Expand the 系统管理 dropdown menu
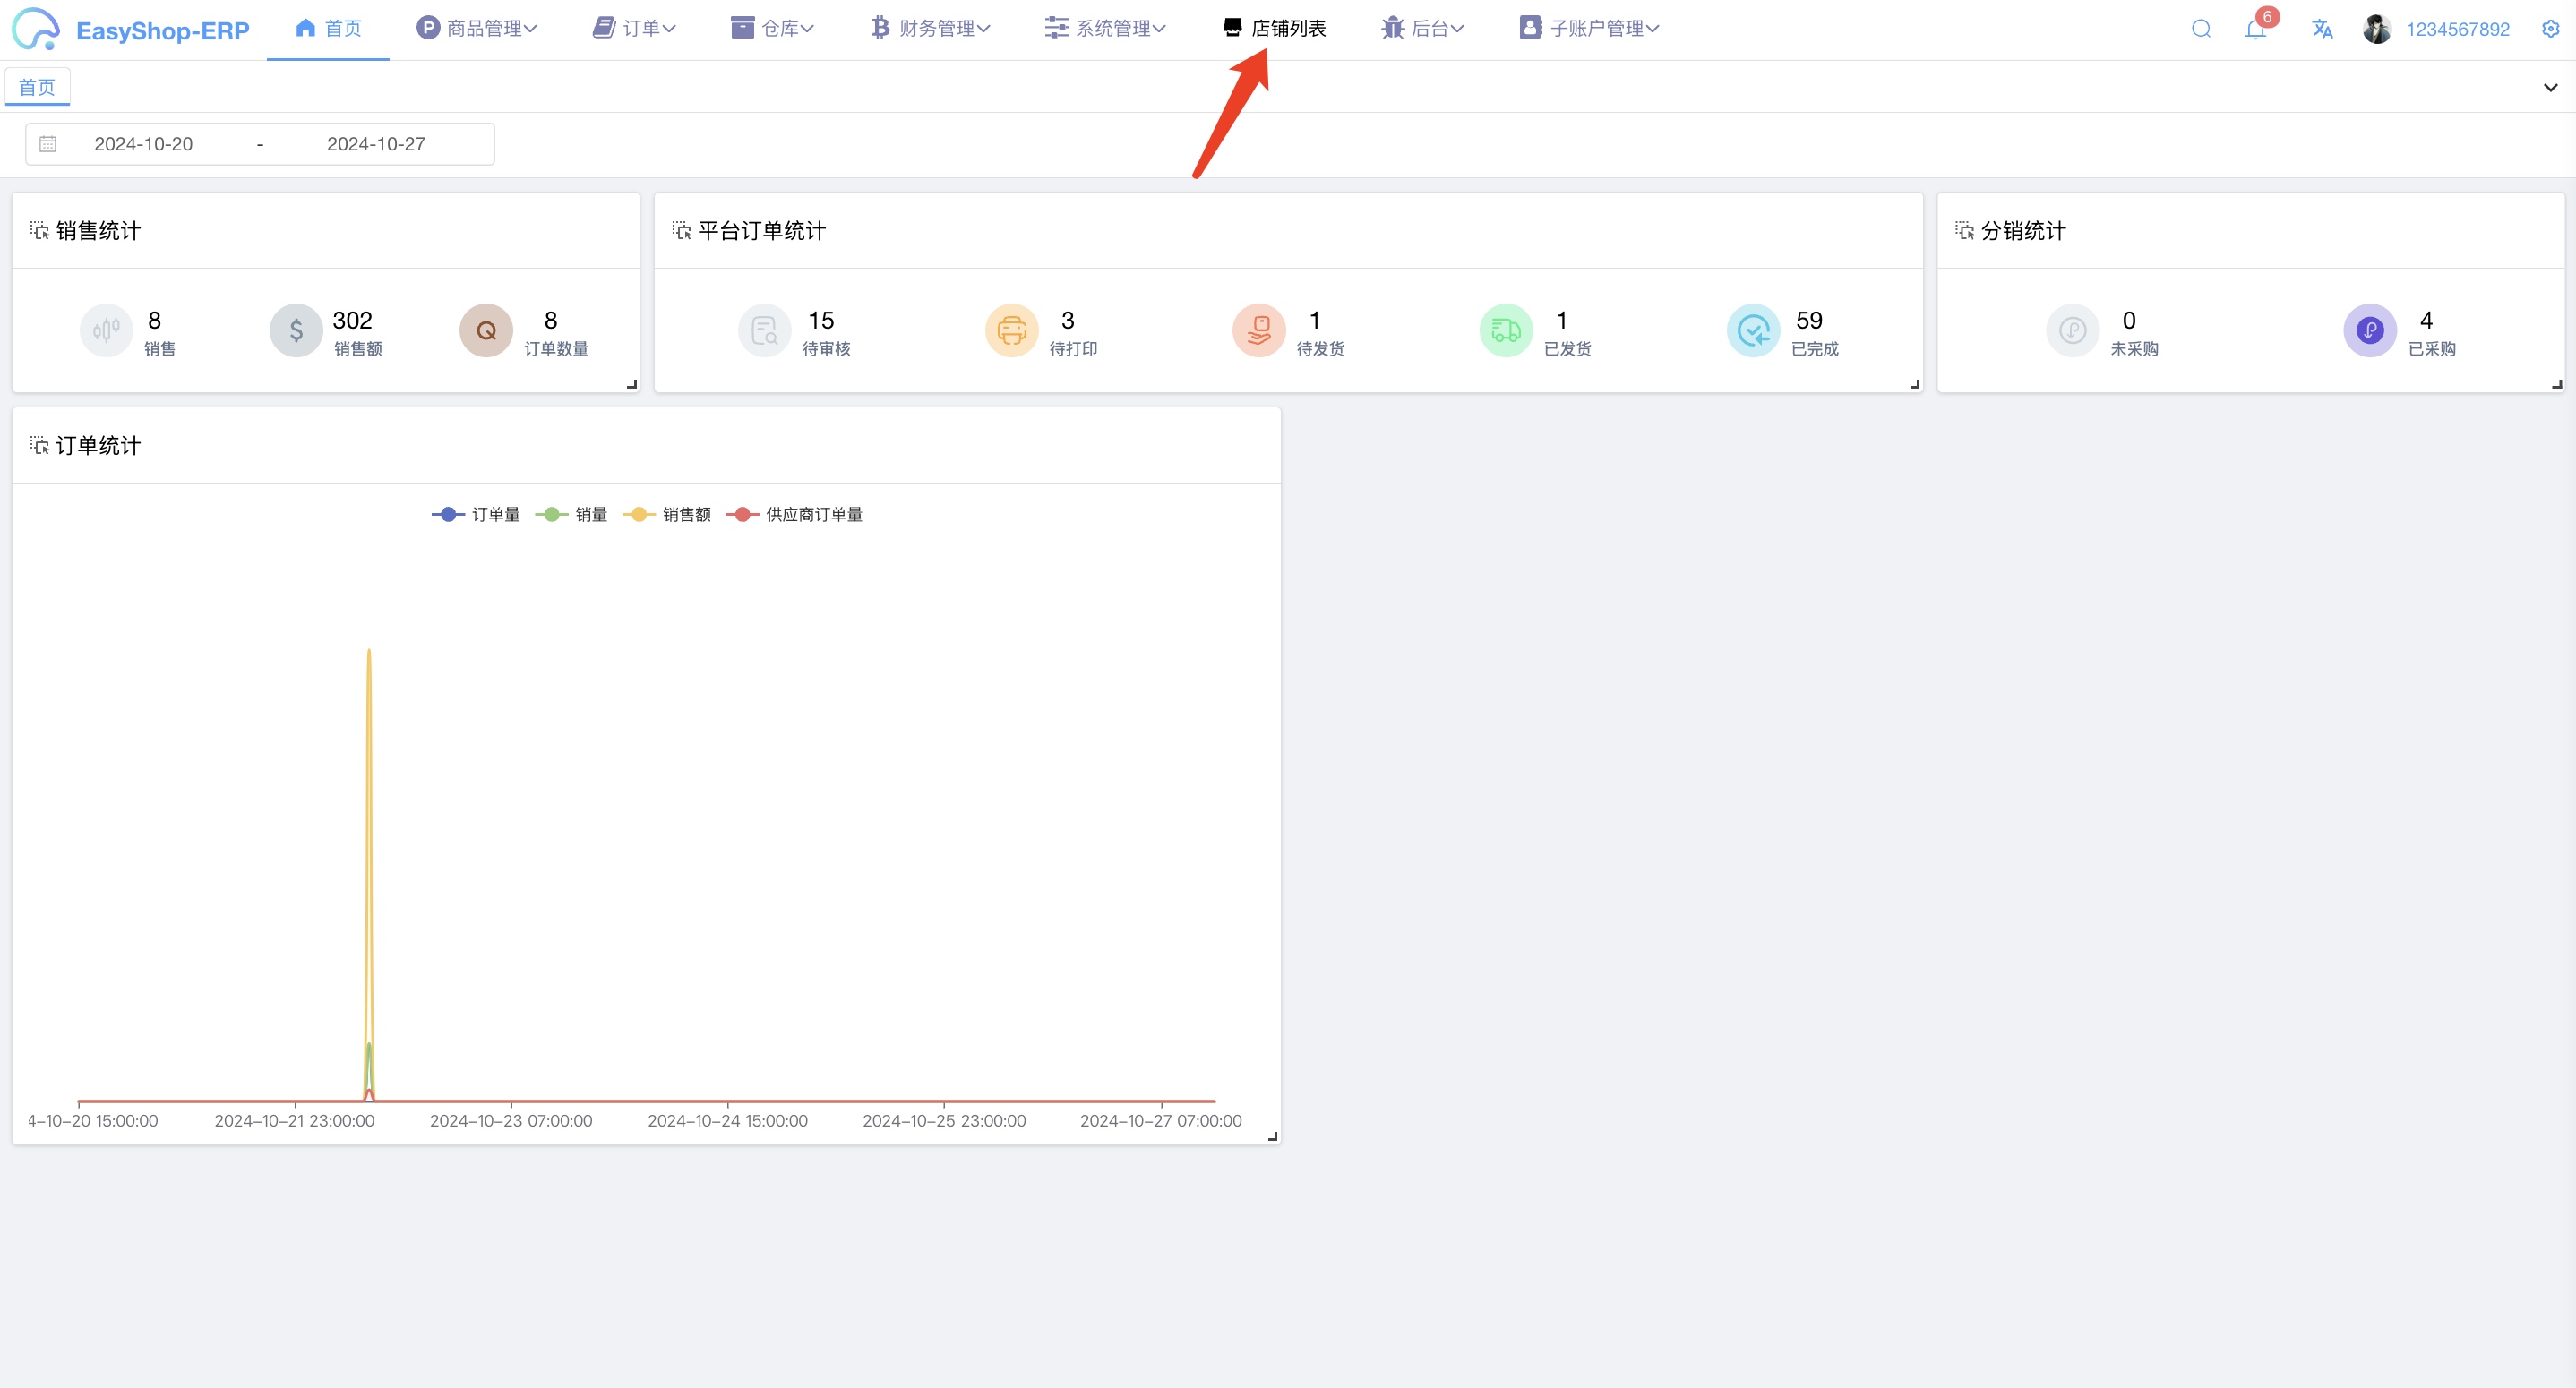 pos(1106,29)
